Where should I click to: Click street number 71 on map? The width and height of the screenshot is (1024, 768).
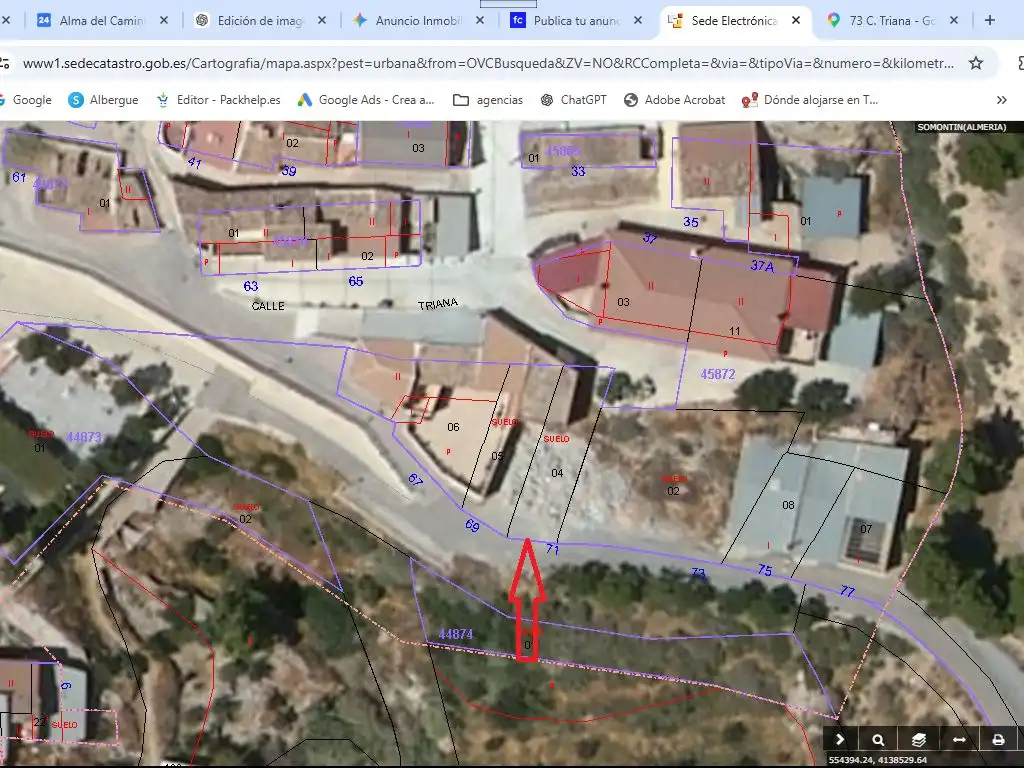click(552, 549)
